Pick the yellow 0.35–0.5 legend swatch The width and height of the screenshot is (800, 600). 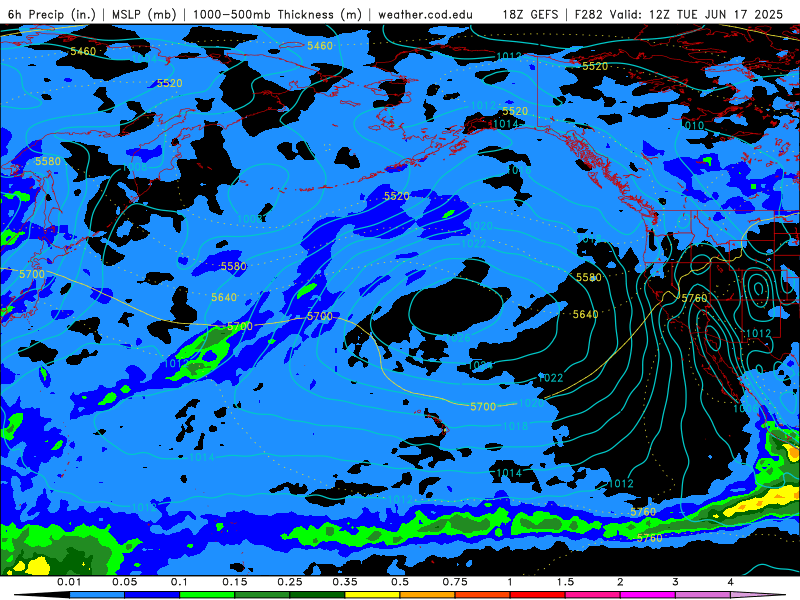[372, 595]
